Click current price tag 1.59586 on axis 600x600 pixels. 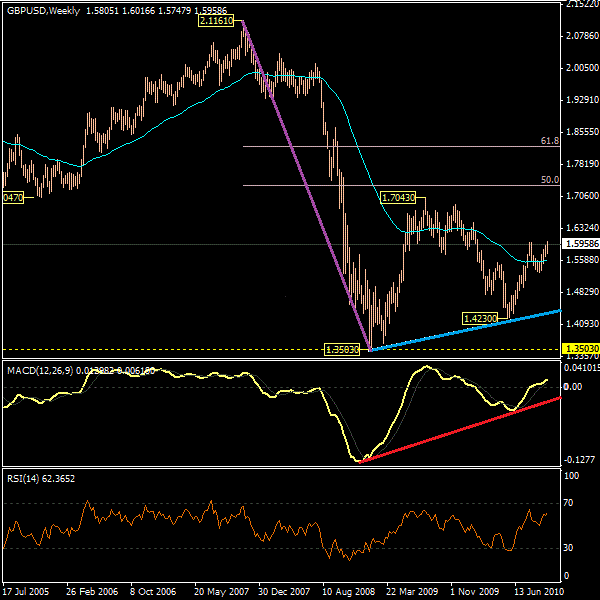tap(580, 243)
